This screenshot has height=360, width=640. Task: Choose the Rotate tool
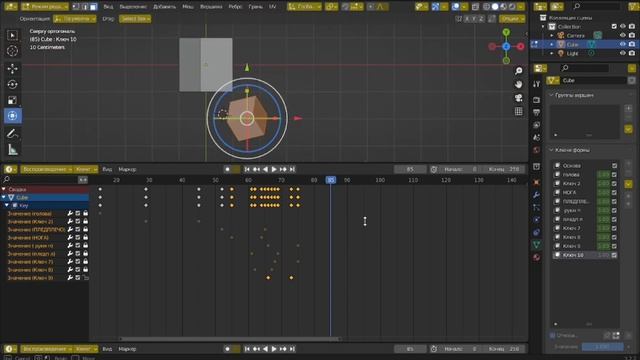(x=12, y=84)
